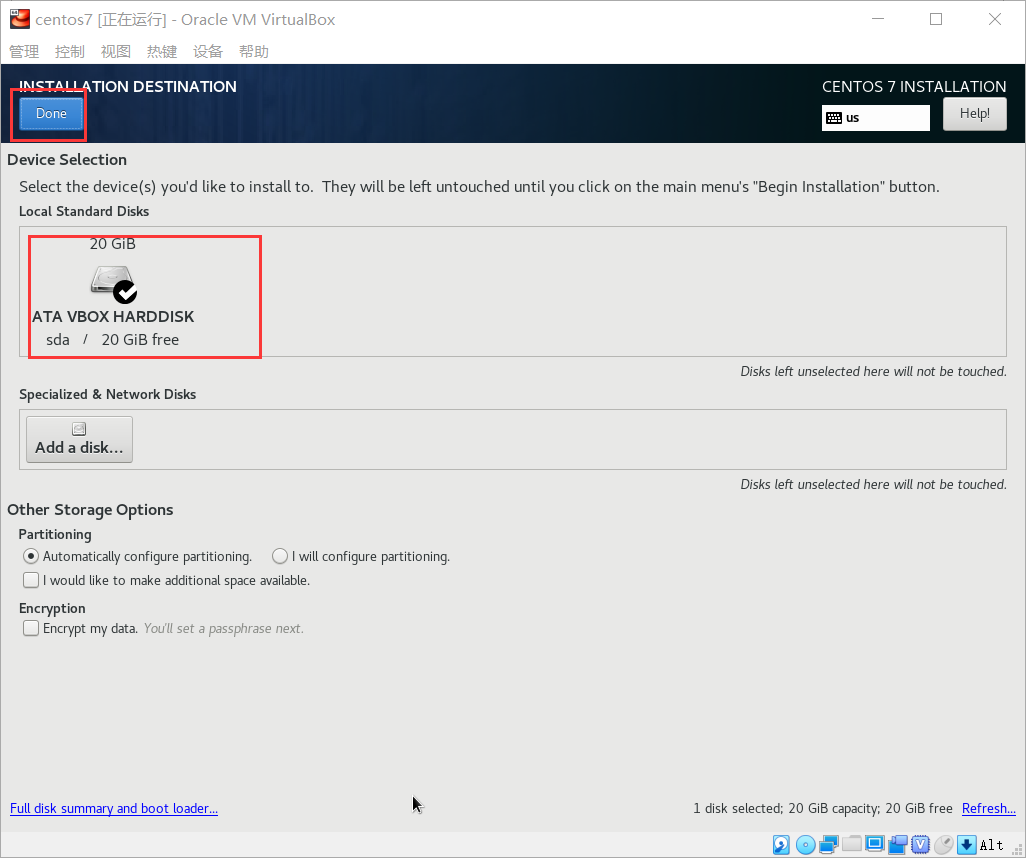The image size is (1026, 858).
Task: Click the display status icon
Action: click(x=874, y=844)
